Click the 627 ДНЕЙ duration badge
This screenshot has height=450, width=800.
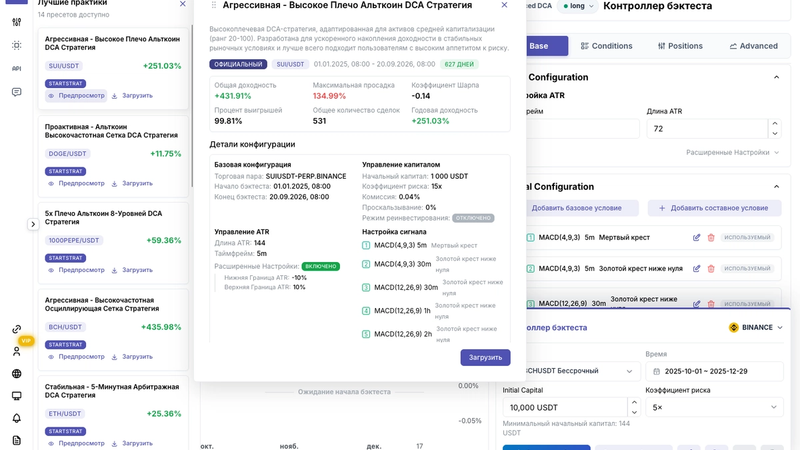click(x=459, y=64)
